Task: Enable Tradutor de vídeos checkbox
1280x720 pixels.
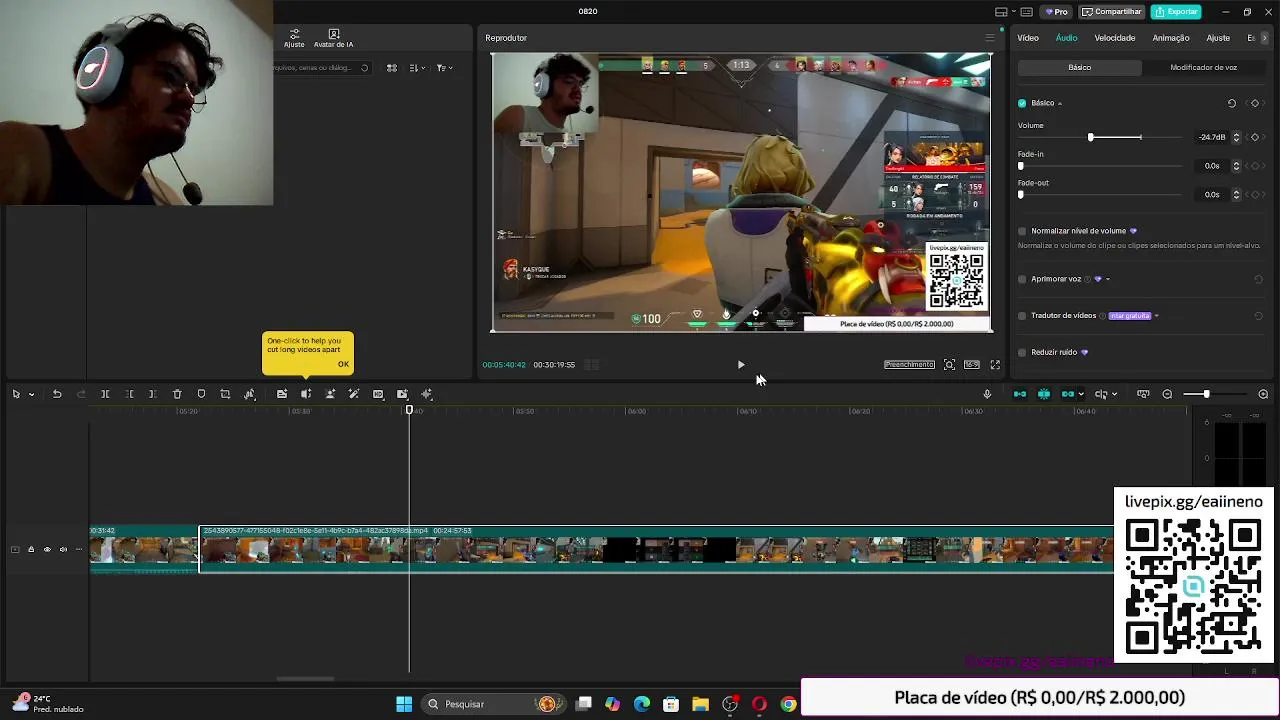Action: pos(1022,316)
